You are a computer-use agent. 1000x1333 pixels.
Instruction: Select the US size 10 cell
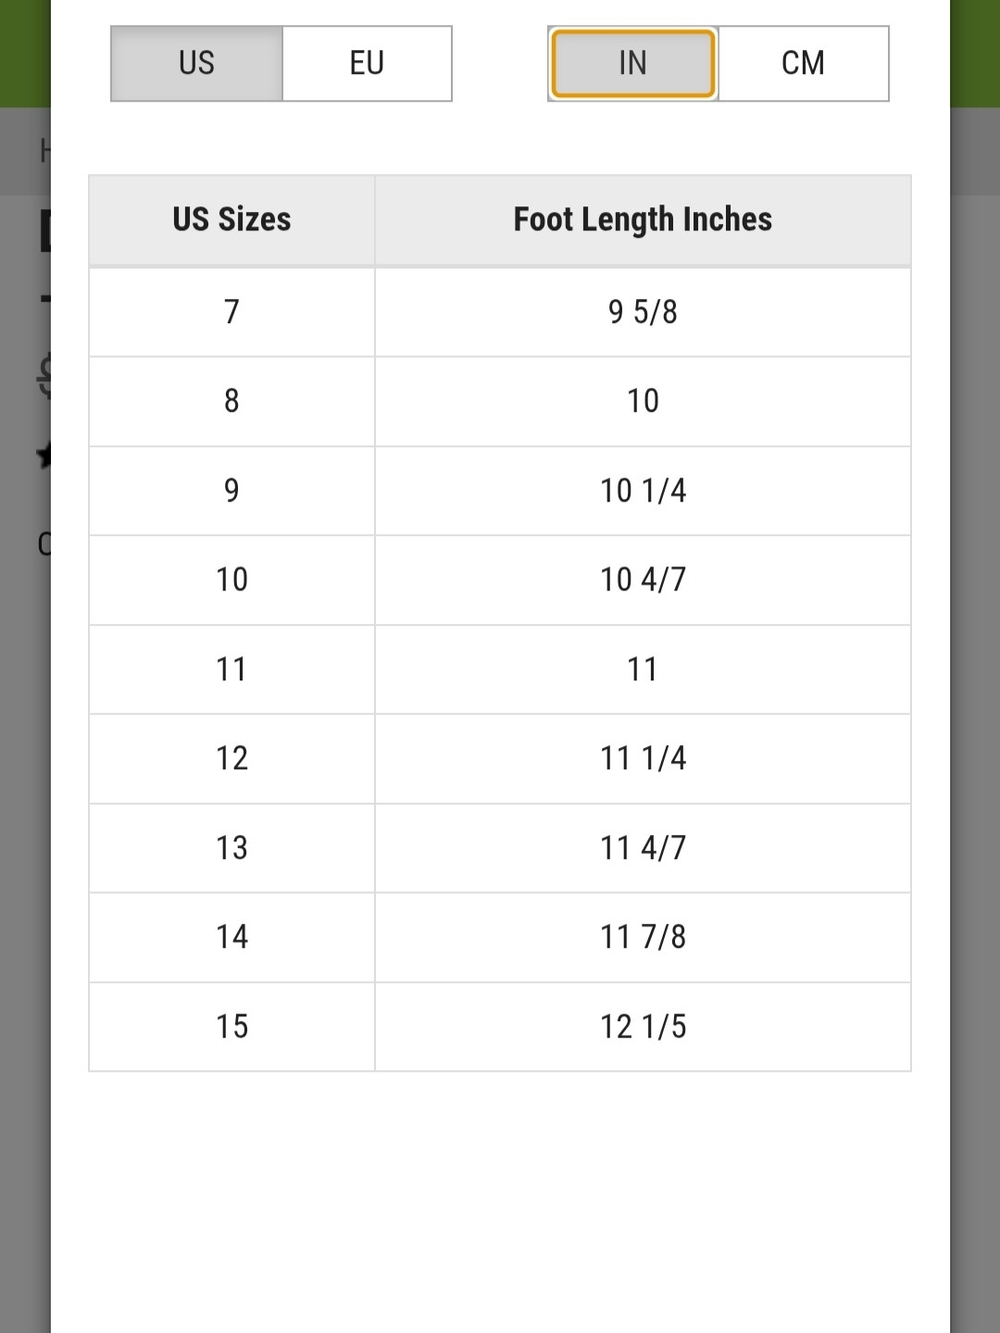point(232,580)
